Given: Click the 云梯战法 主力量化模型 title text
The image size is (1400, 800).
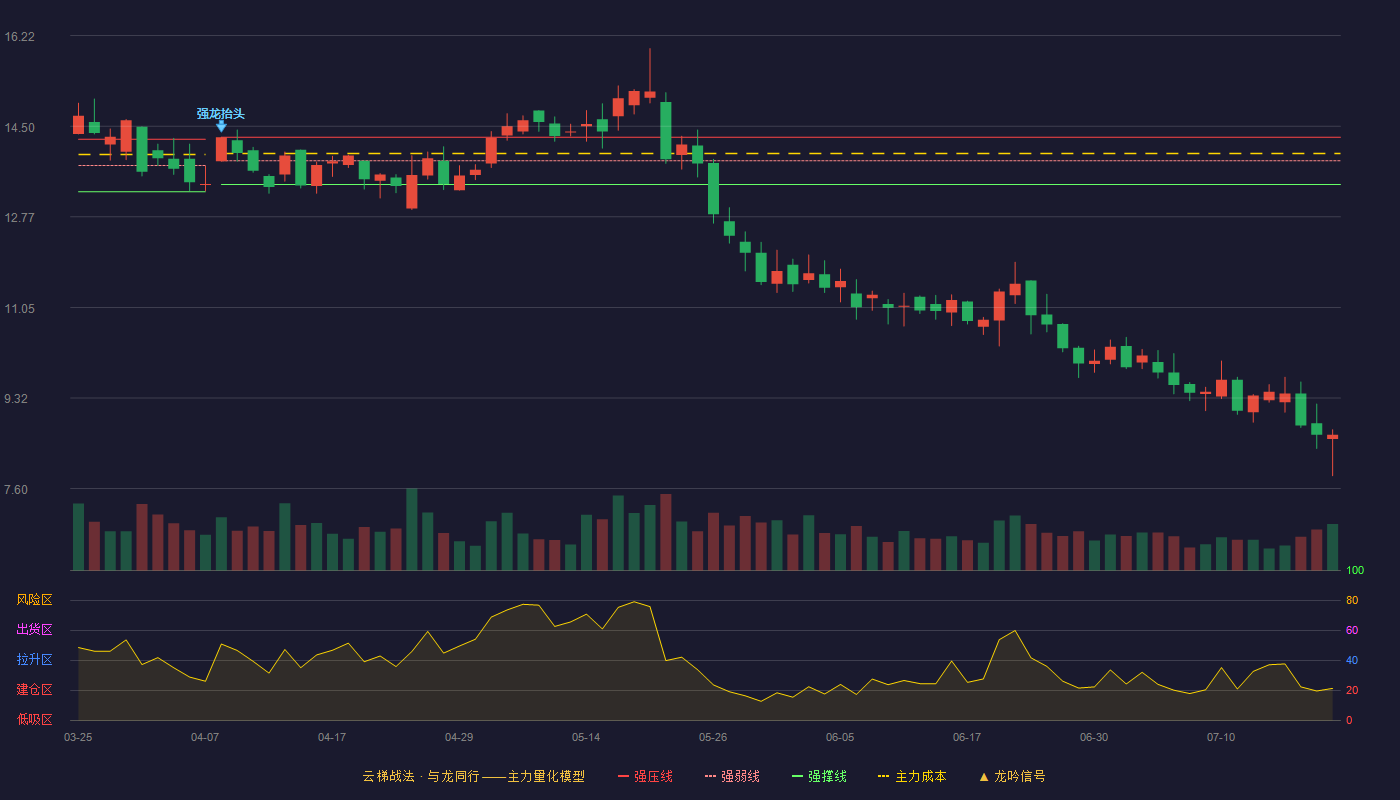Looking at the screenshot, I should [x=474, y=776].
